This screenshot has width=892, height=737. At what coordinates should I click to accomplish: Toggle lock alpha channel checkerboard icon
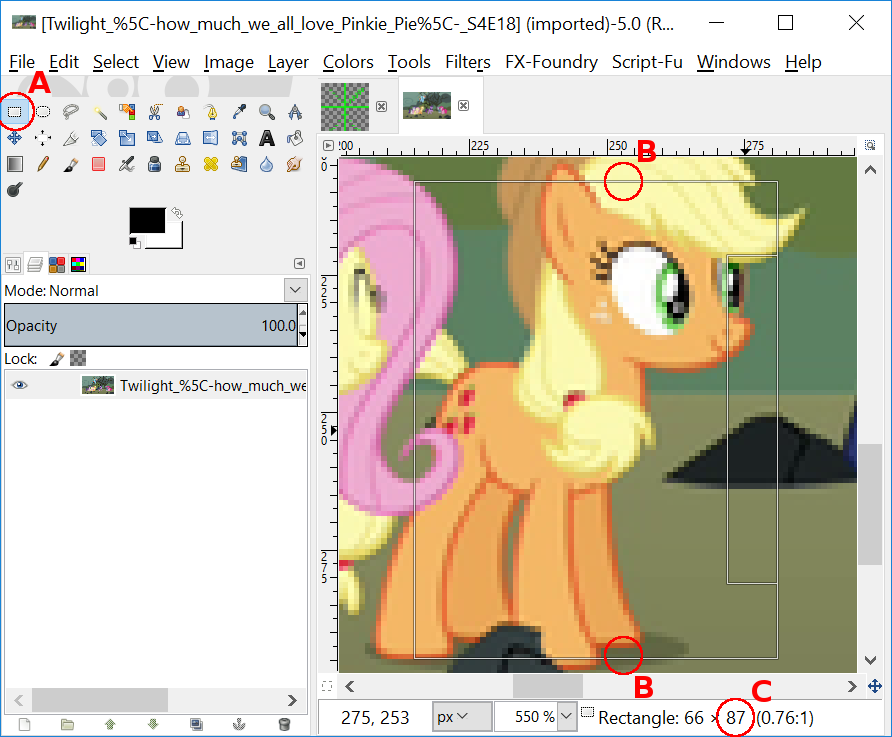78,358
